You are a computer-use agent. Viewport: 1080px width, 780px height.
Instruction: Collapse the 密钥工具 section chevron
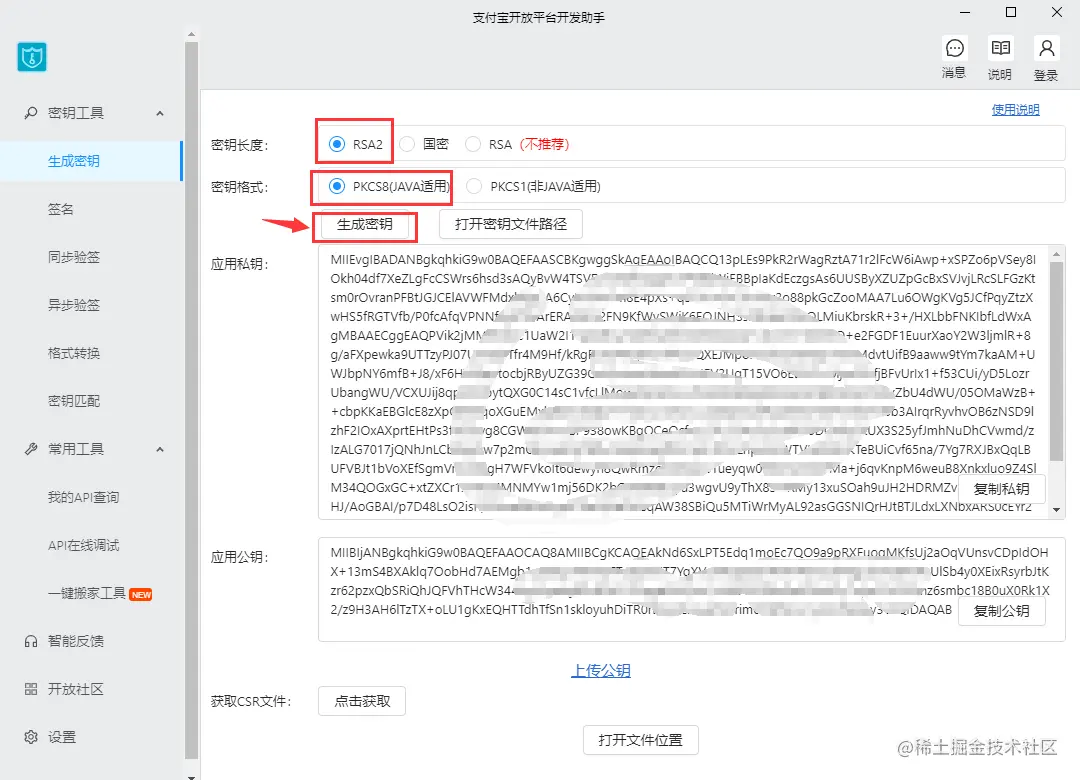click(160, 113)
